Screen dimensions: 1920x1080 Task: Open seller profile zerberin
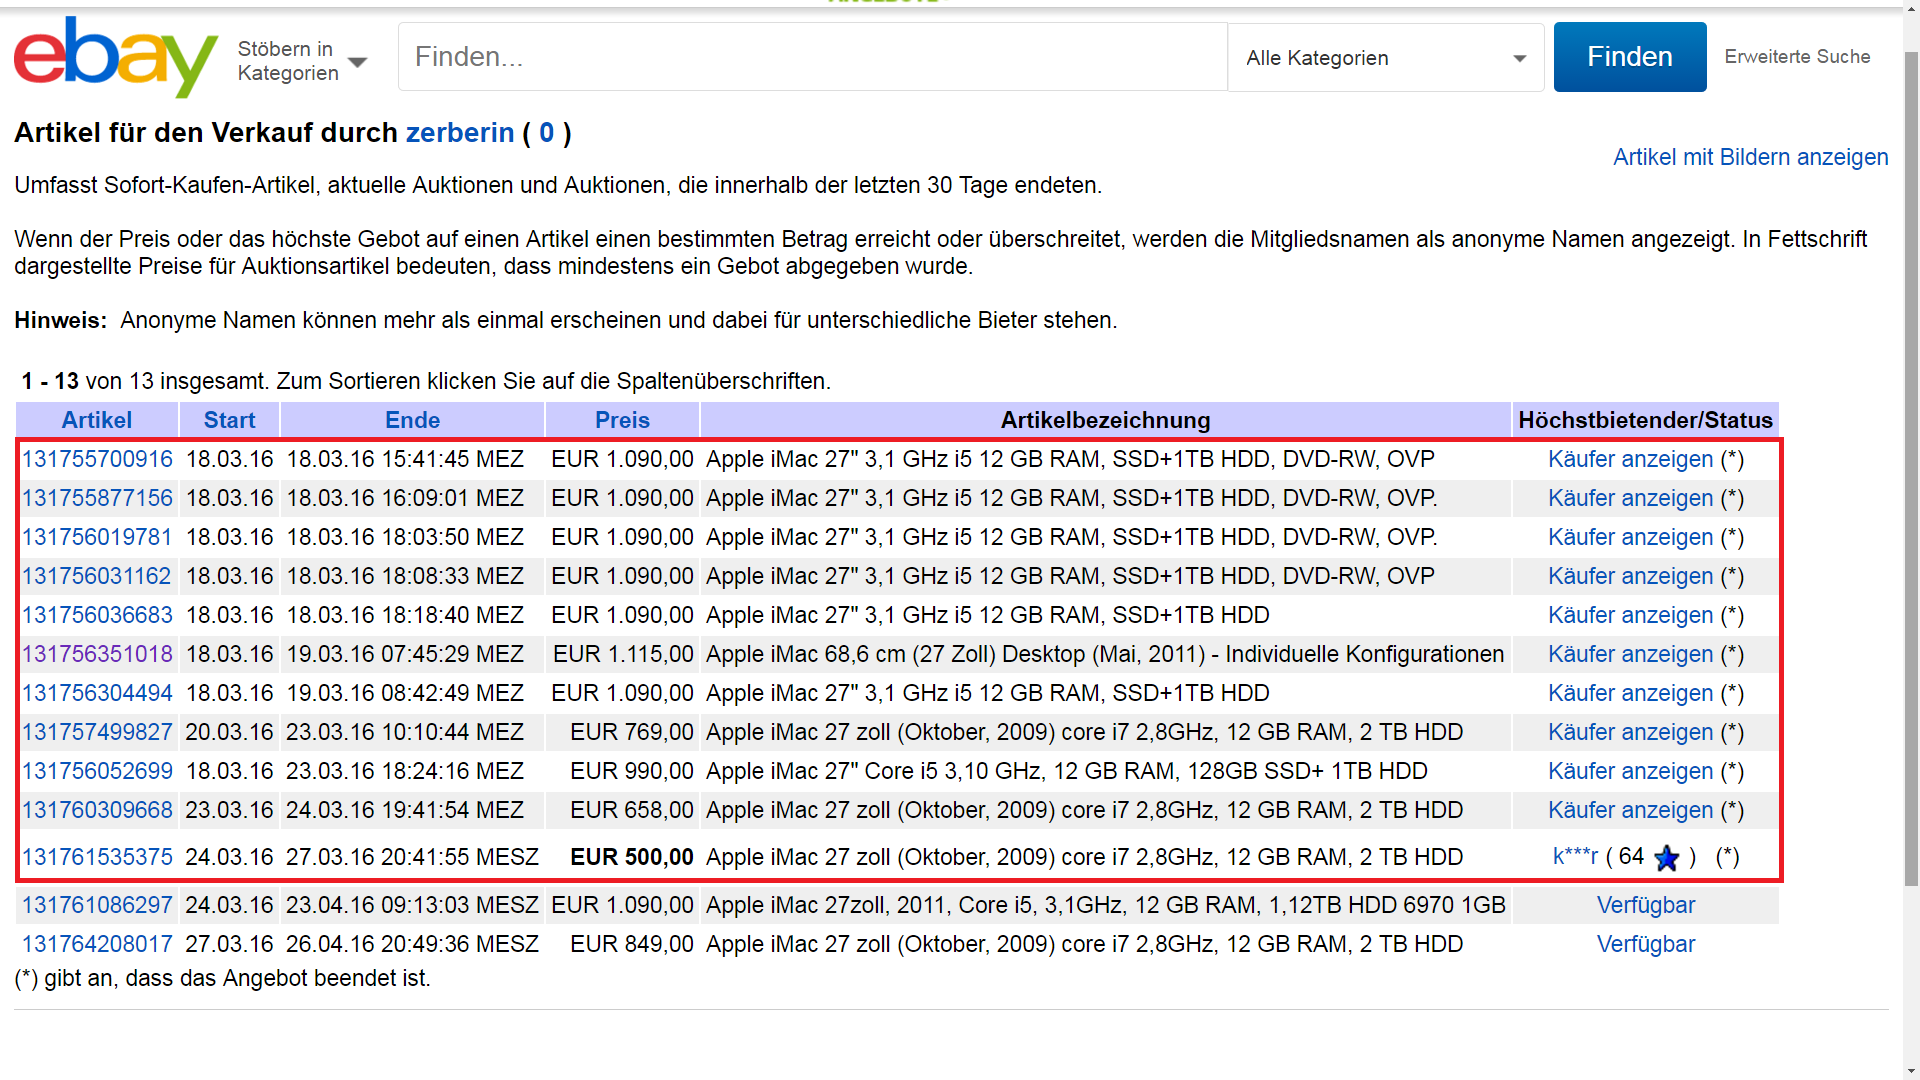460,133
